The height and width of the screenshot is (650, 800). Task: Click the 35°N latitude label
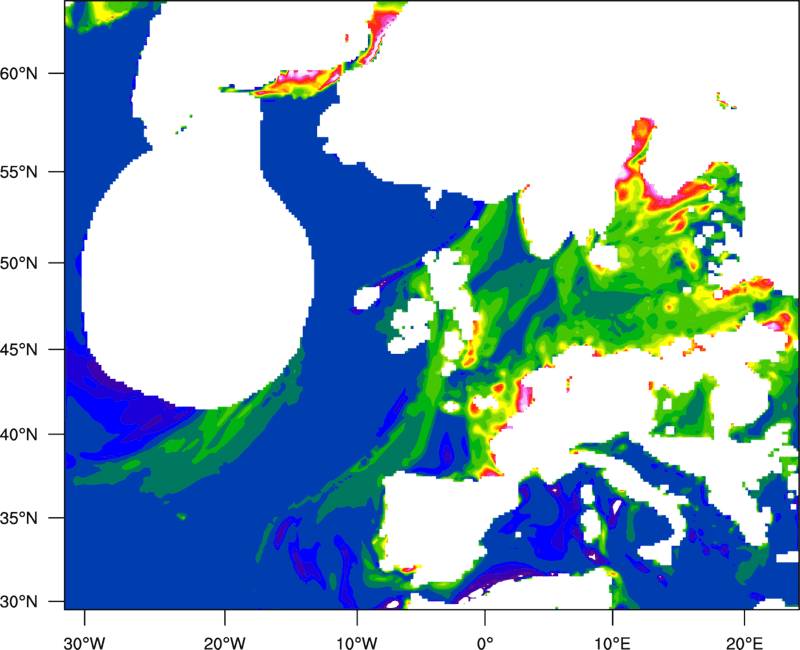coord(19,518)
